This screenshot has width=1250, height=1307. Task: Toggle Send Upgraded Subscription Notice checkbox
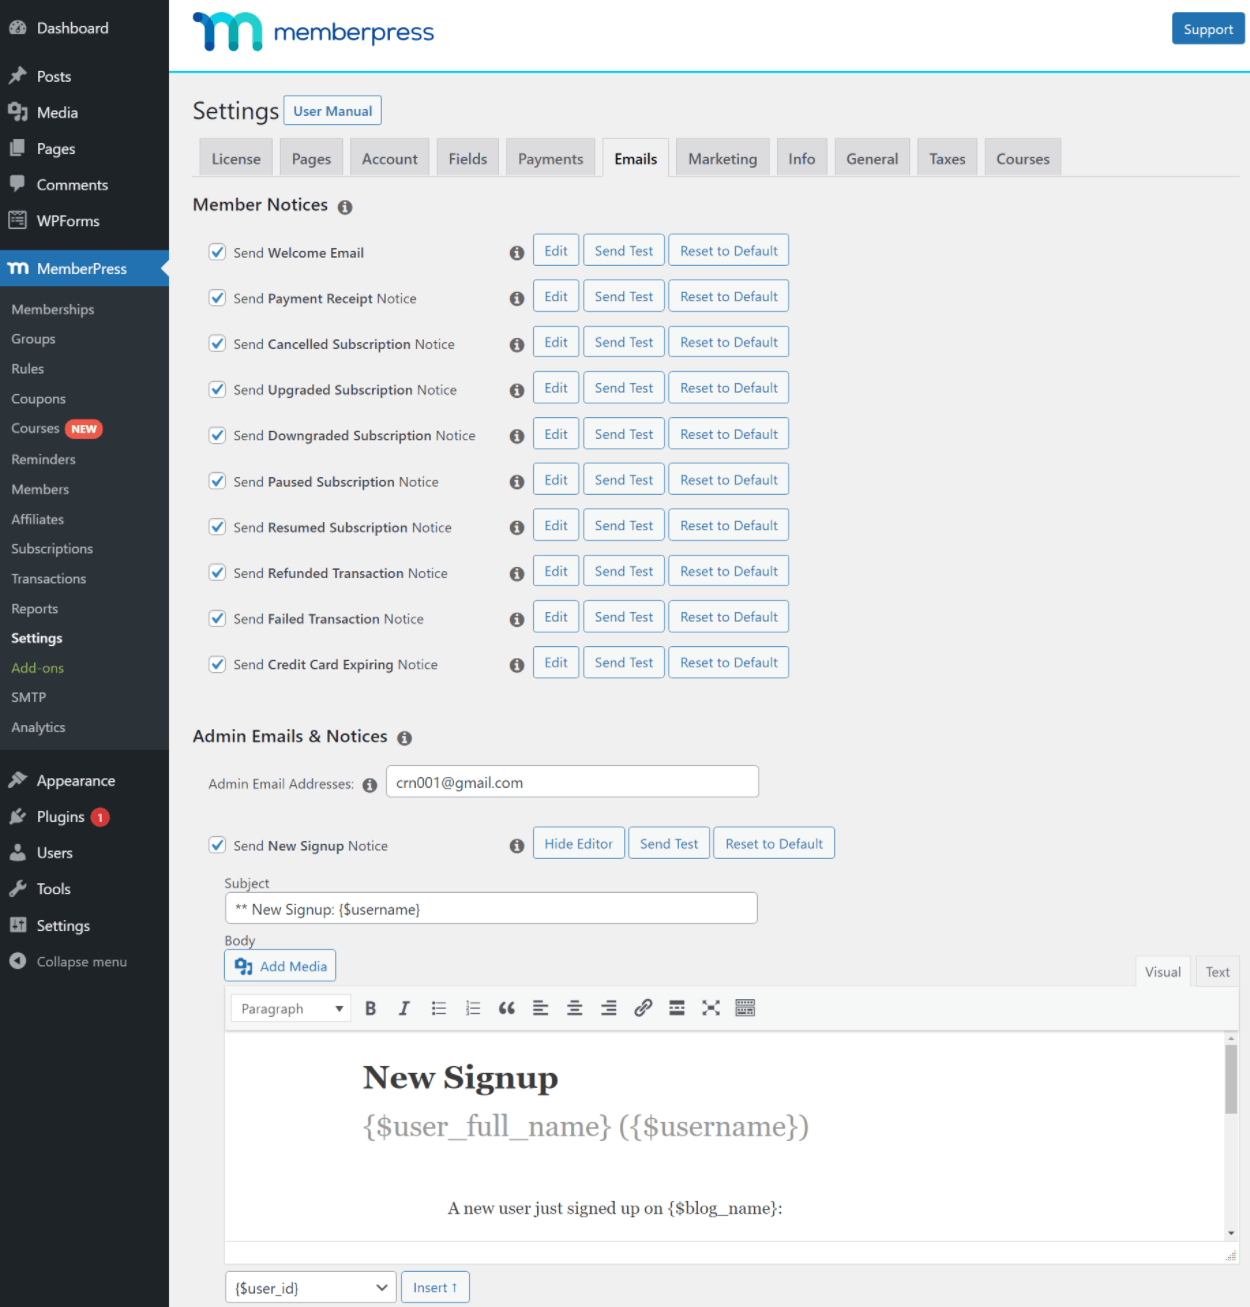click(x=217, y=390)
